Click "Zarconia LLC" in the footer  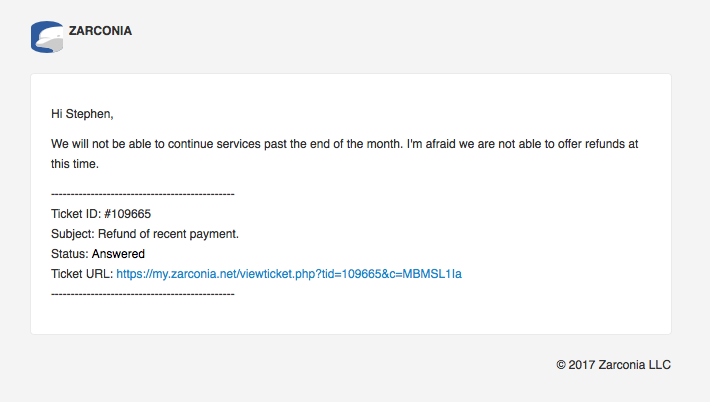coord(636,365)
